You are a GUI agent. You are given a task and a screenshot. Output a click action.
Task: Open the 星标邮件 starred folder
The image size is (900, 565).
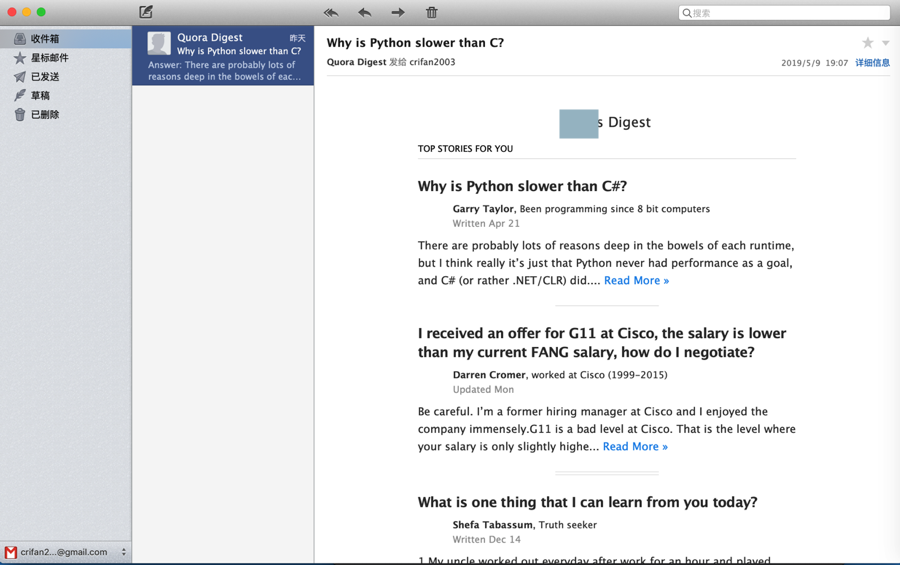pyautogui.click(x=65, y=57)
